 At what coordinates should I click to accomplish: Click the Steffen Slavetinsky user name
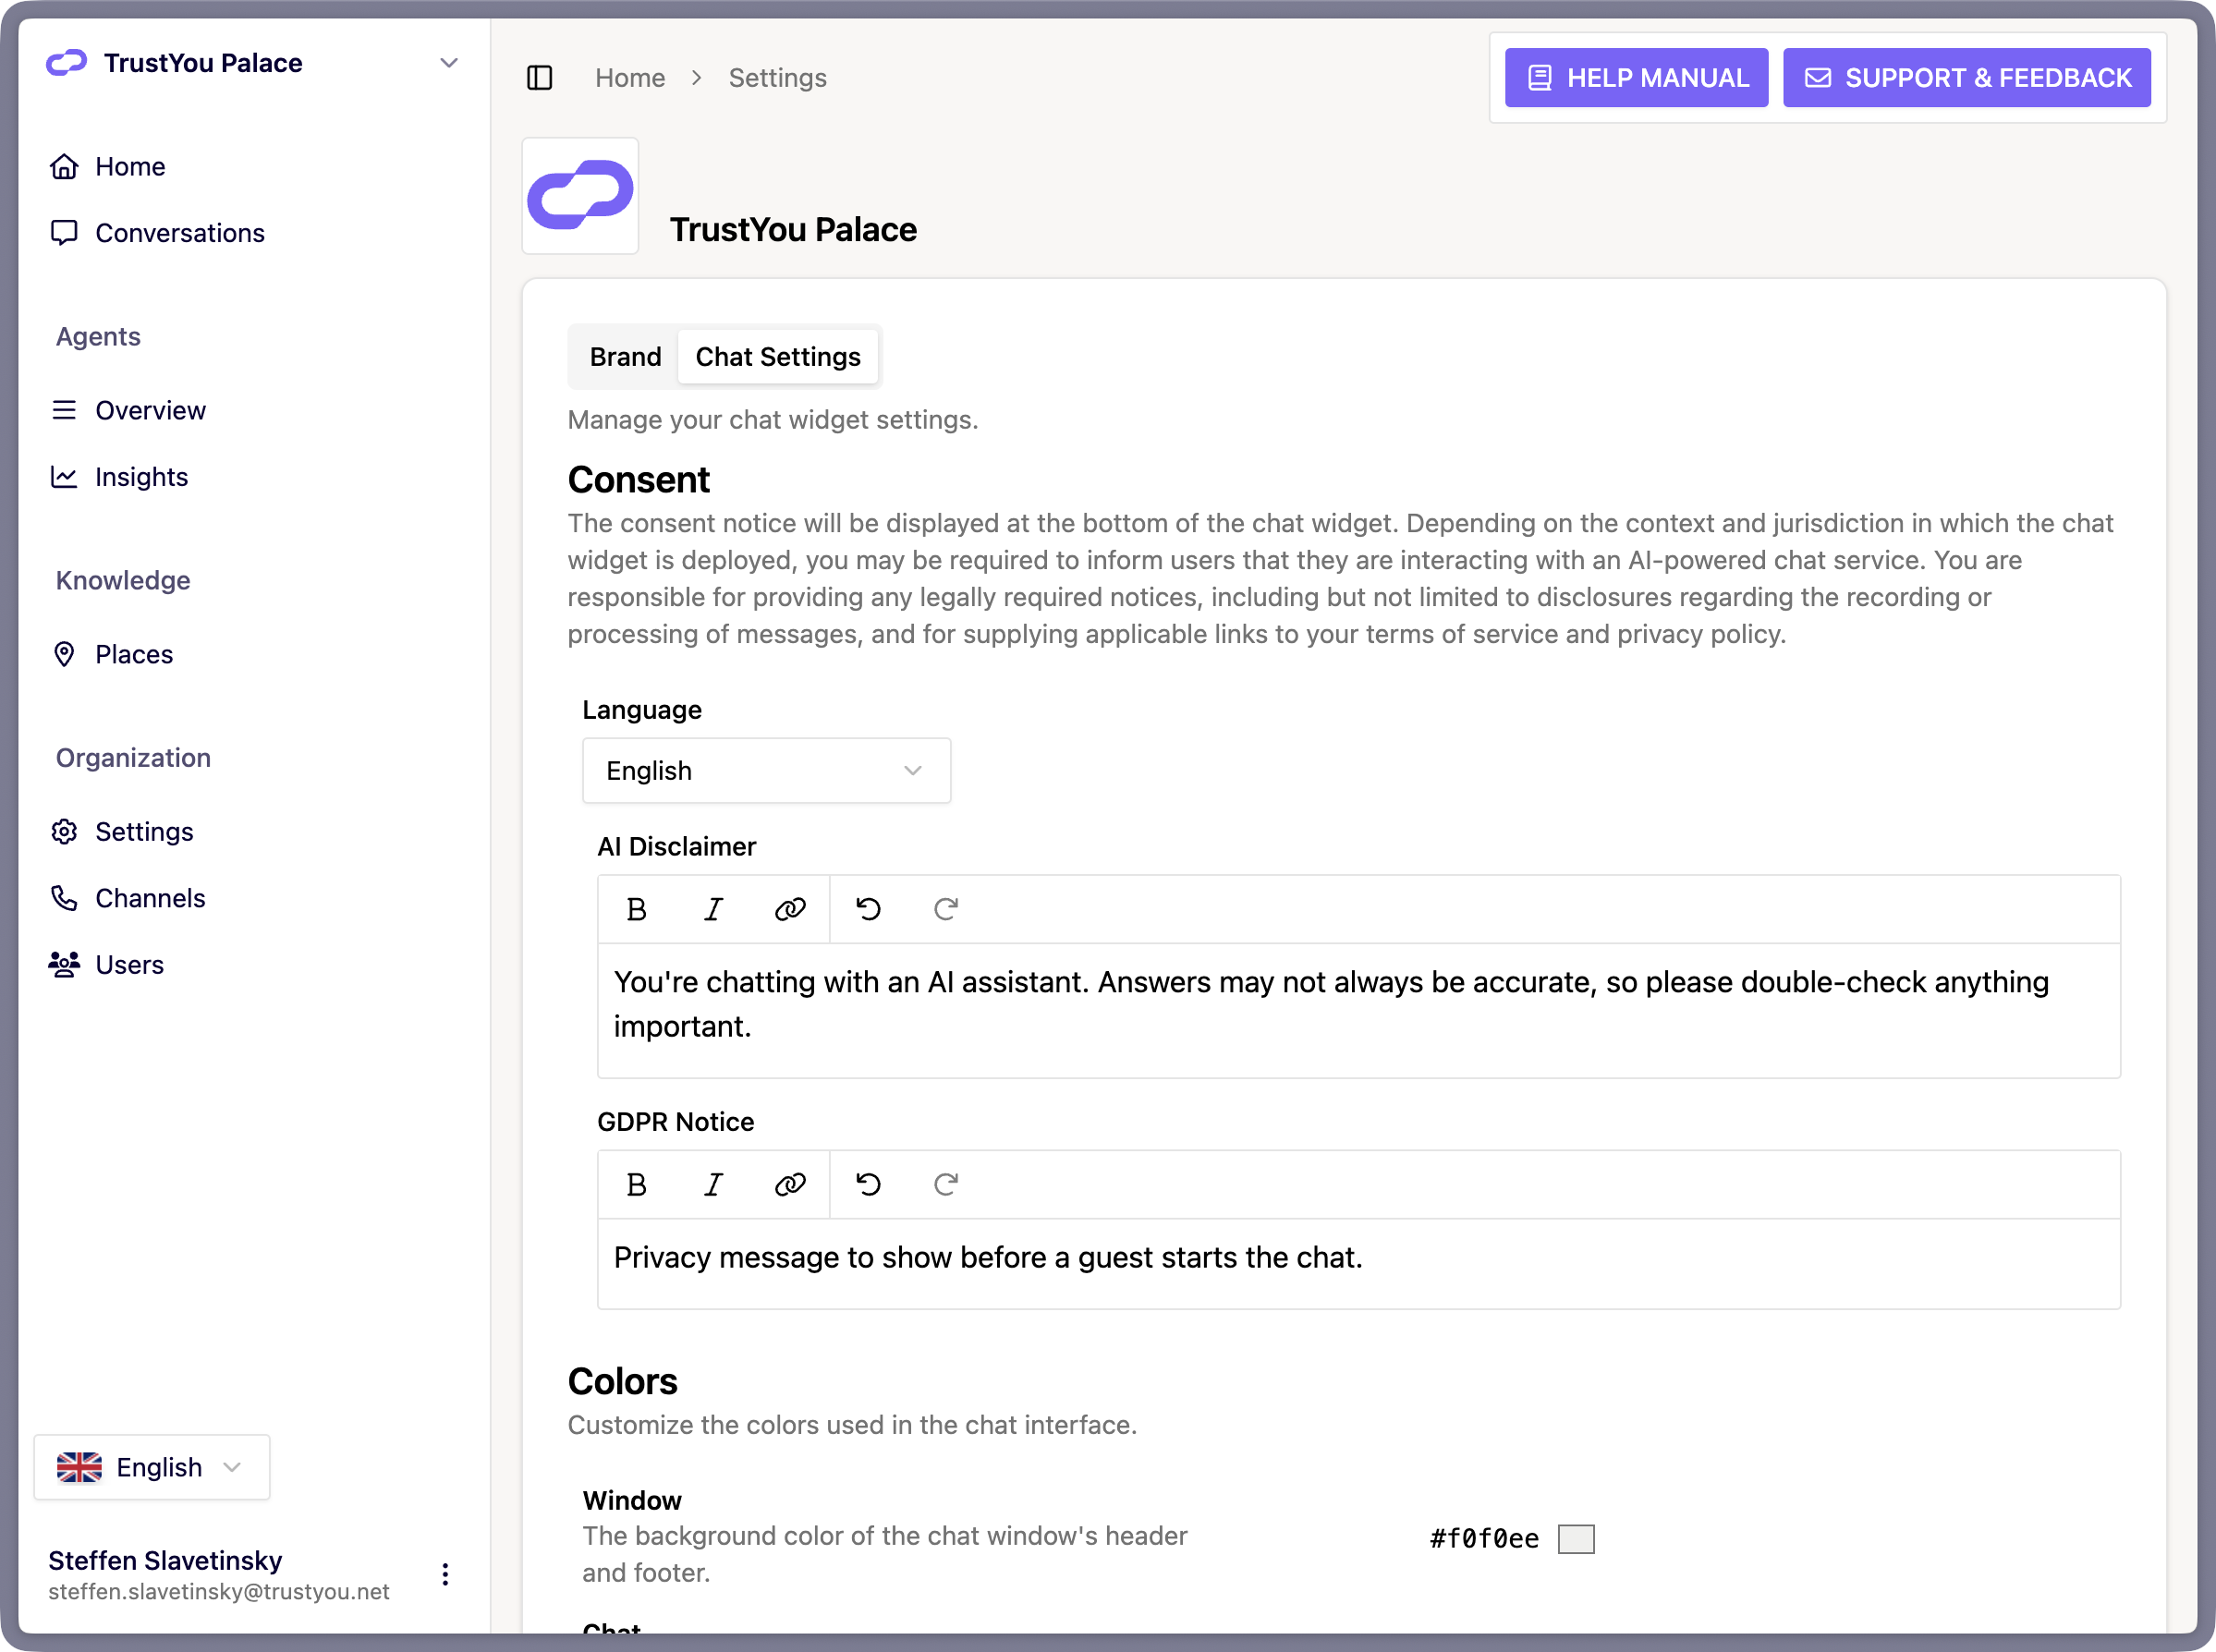pyautogui.click(x=165, y=1560)
